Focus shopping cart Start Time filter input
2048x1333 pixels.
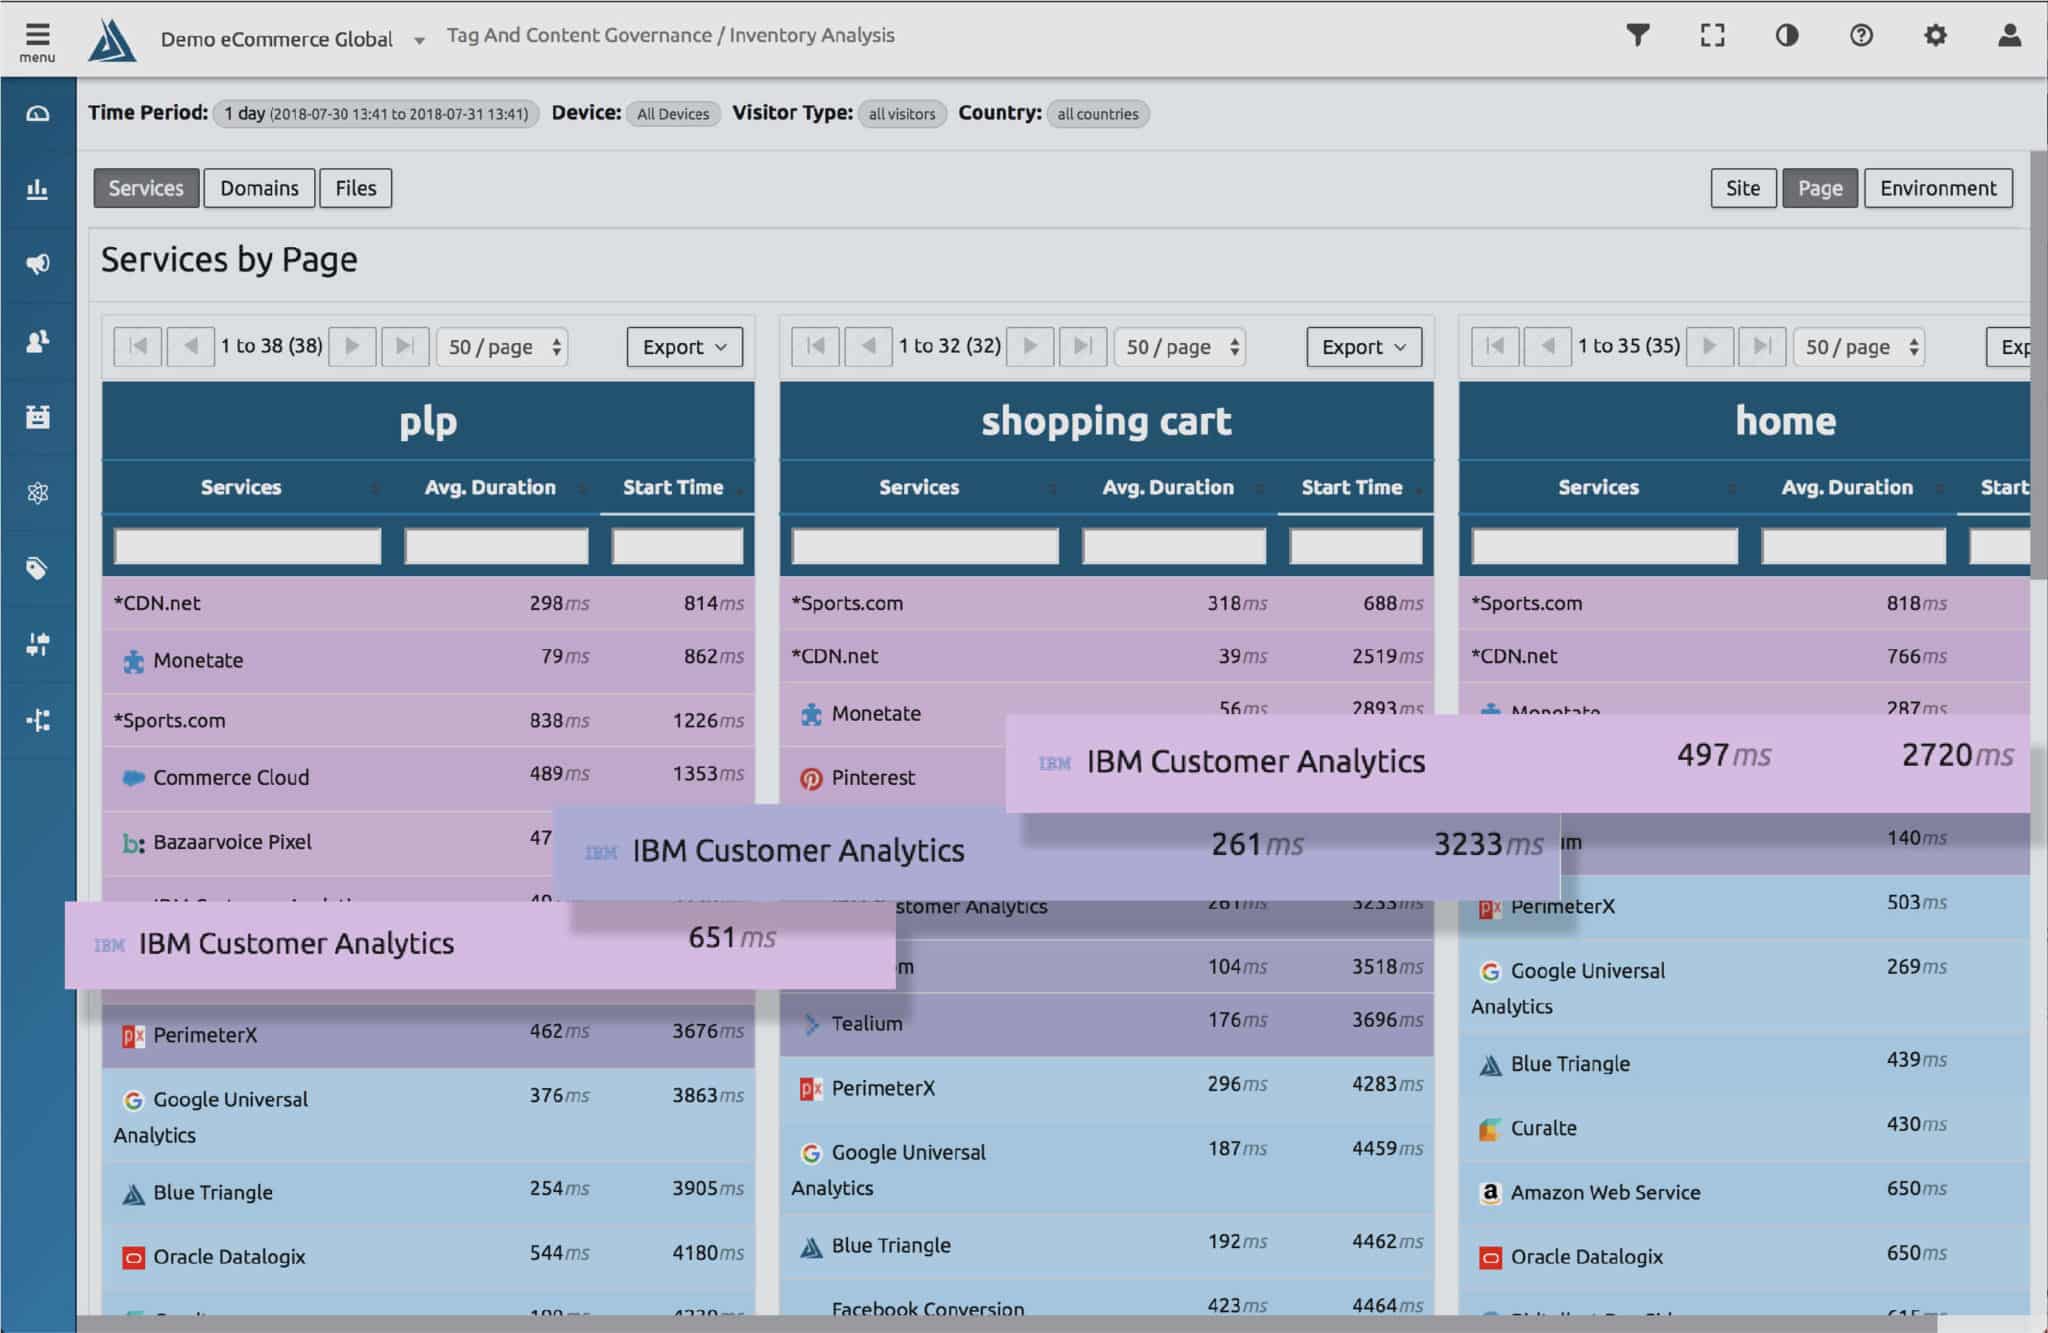click(1356, 546)
